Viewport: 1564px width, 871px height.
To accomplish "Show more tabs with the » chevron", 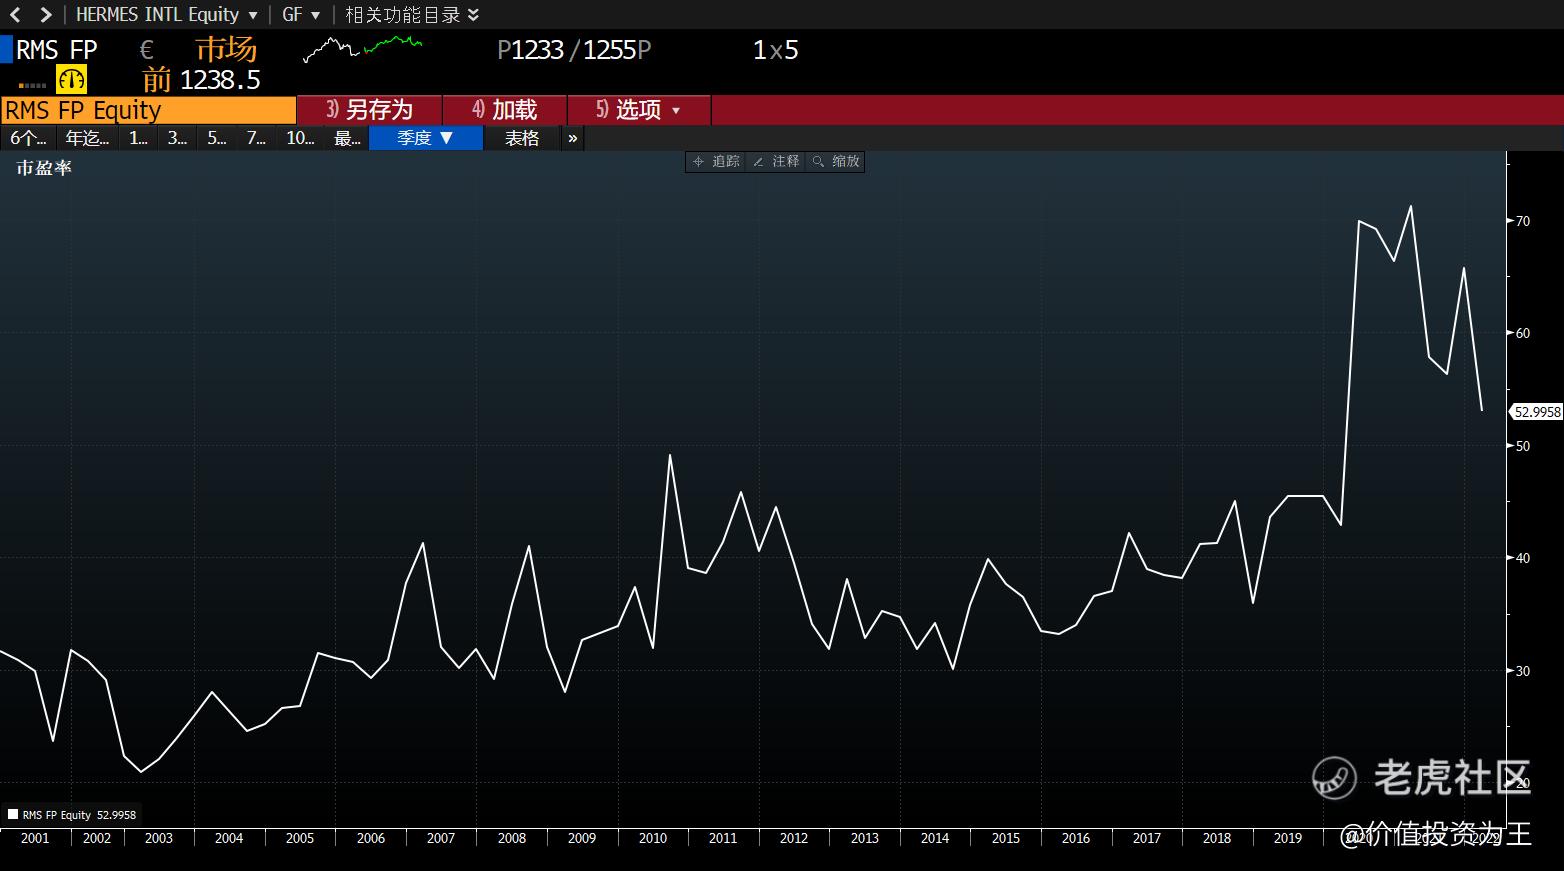I will [x=572, y=138].
